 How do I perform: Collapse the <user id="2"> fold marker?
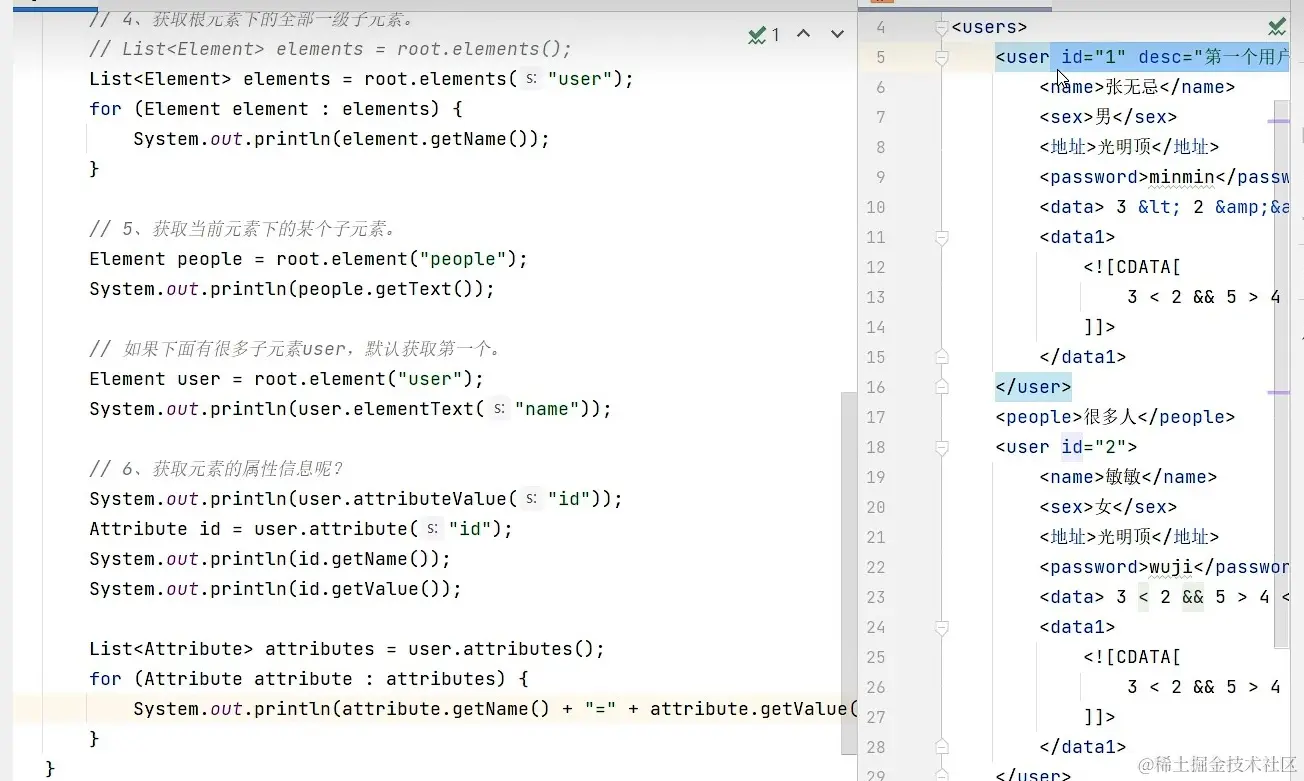941,447
